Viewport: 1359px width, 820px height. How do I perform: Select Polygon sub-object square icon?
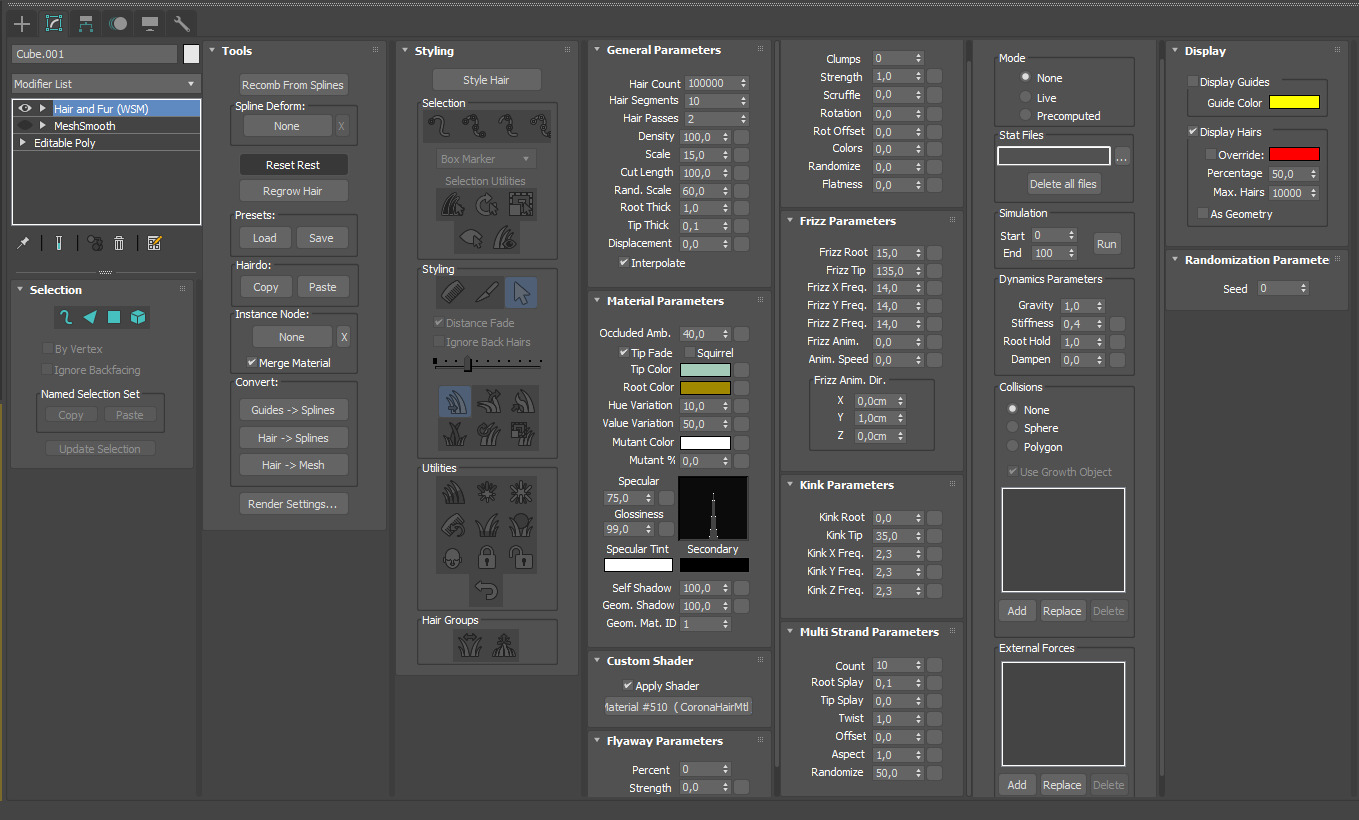click(x=114, y=317)
